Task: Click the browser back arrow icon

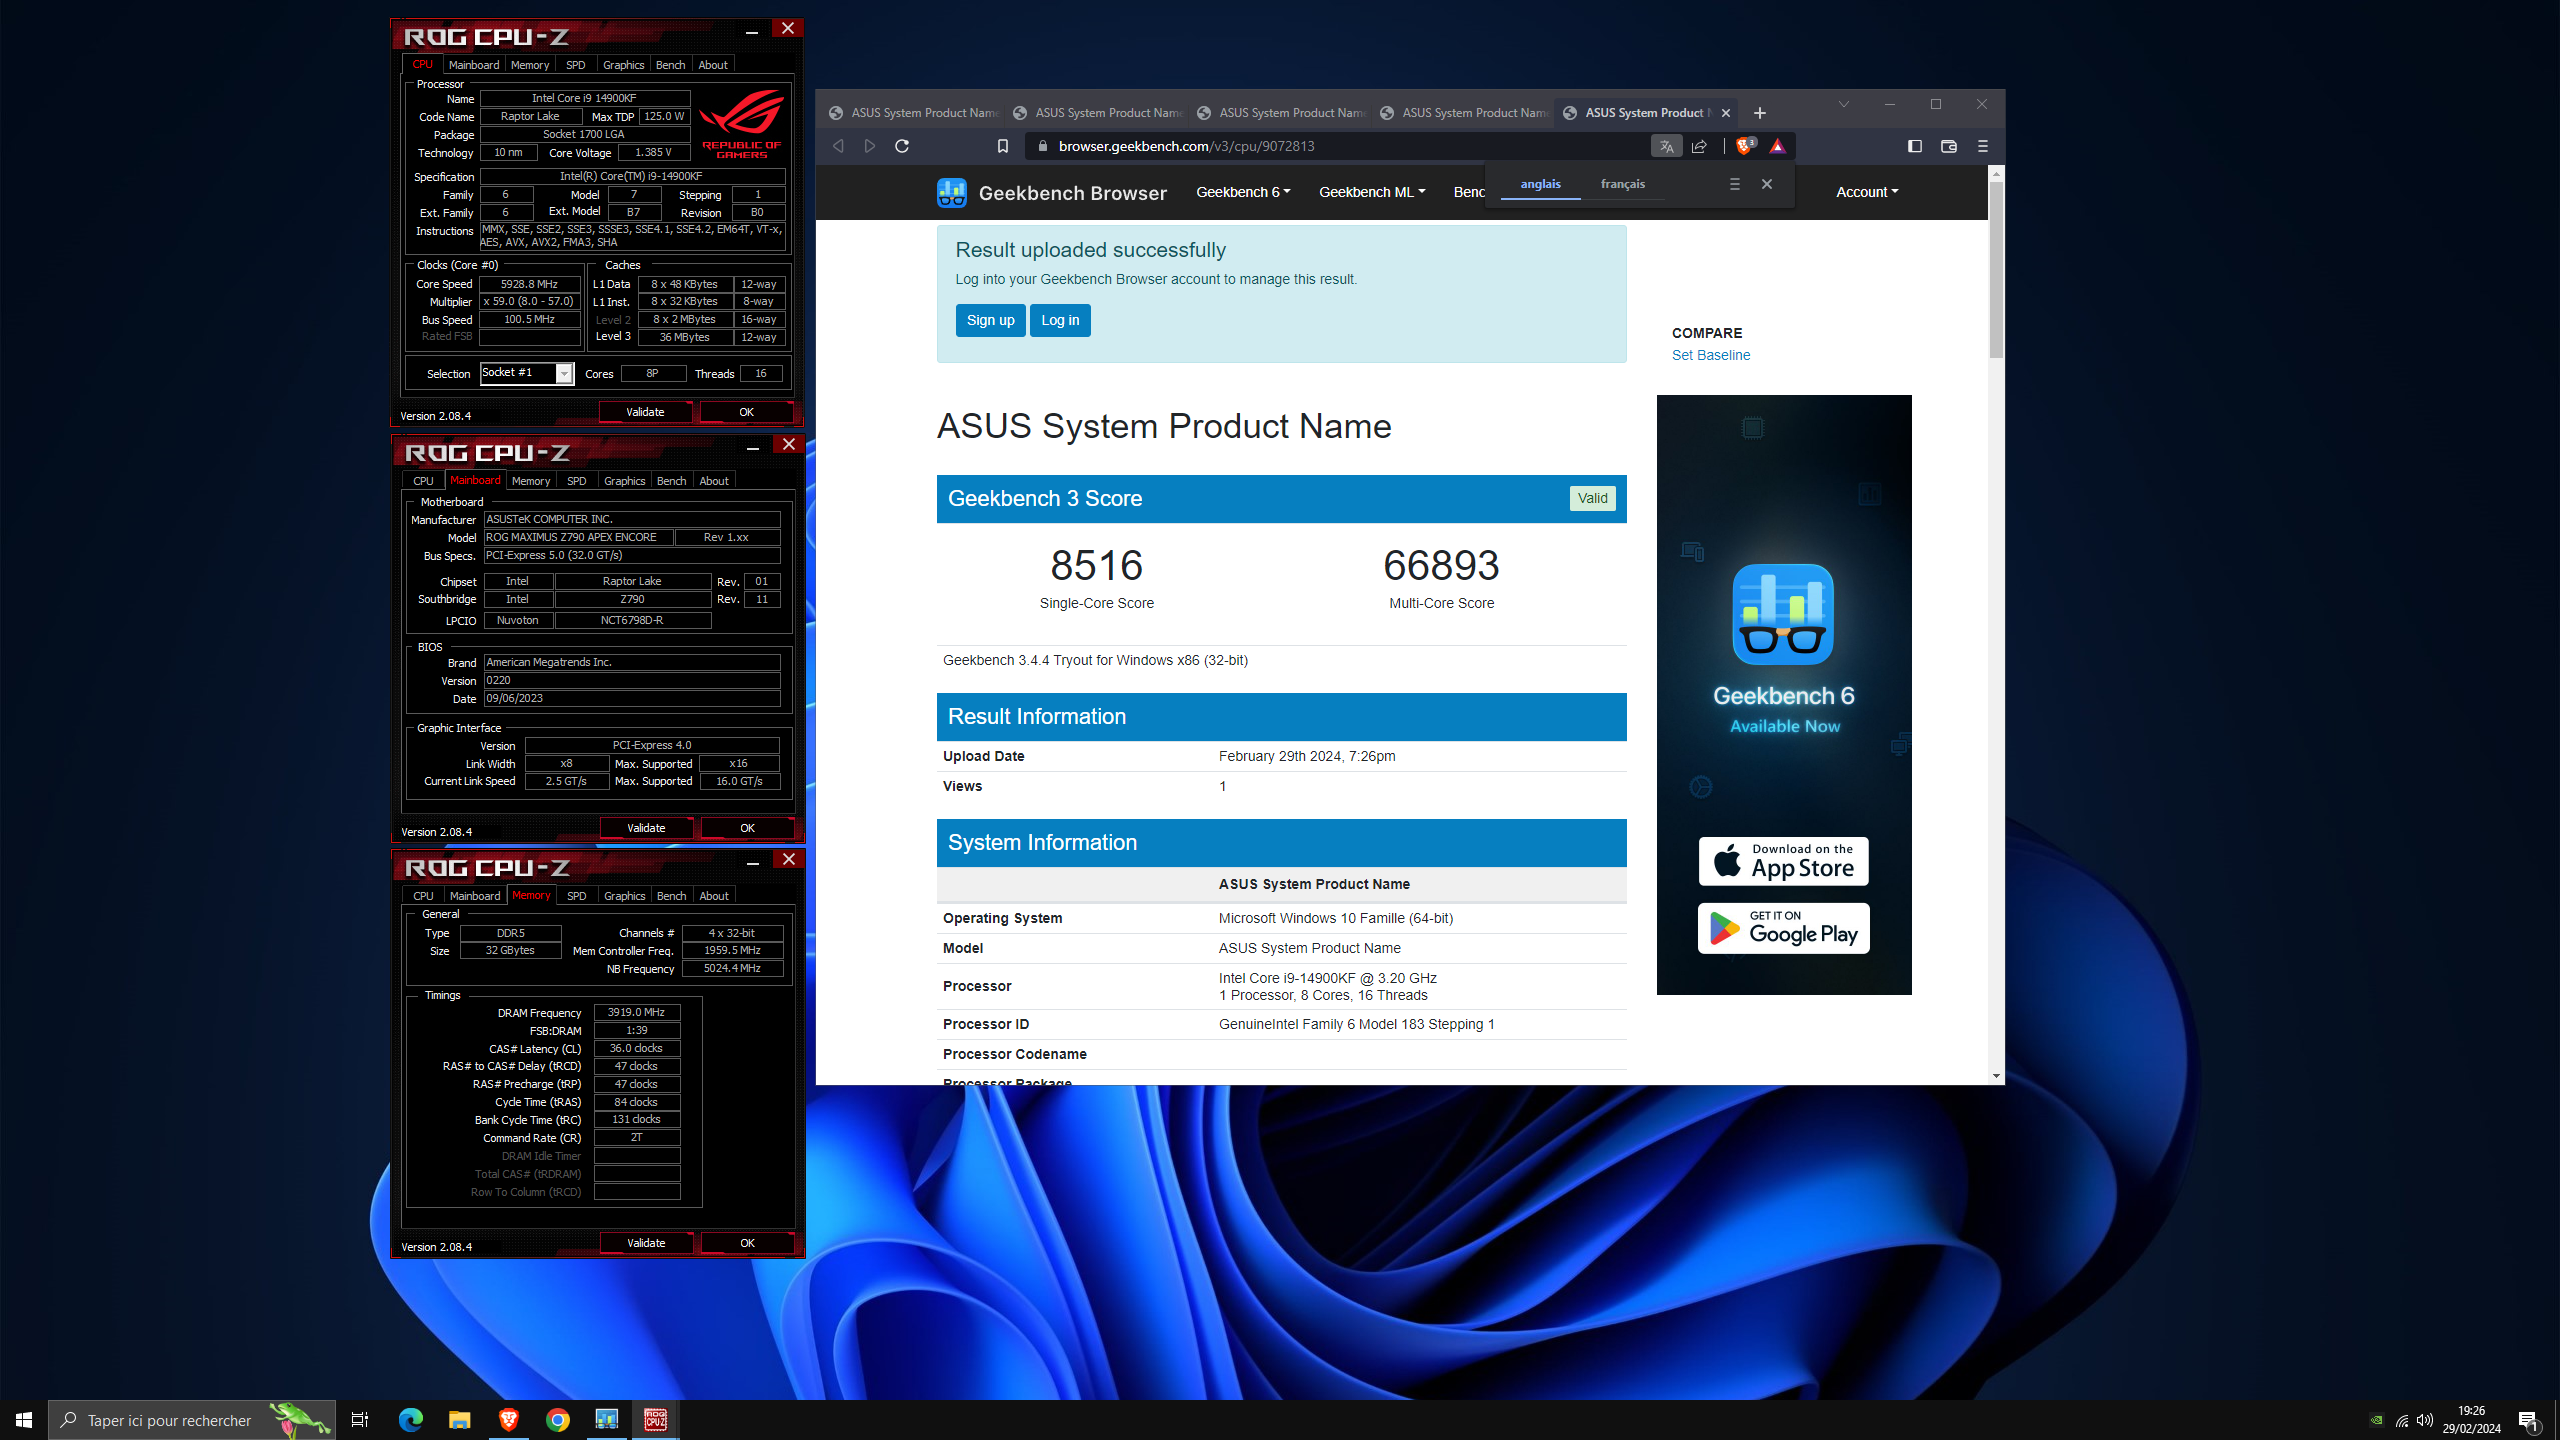Action: (x=838, y=146)
